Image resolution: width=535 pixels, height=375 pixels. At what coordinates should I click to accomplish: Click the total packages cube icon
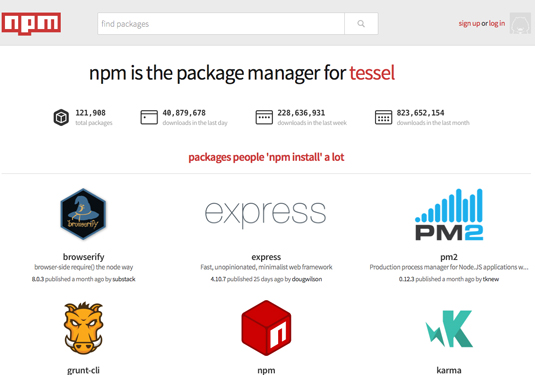click(x=61, y=117)
